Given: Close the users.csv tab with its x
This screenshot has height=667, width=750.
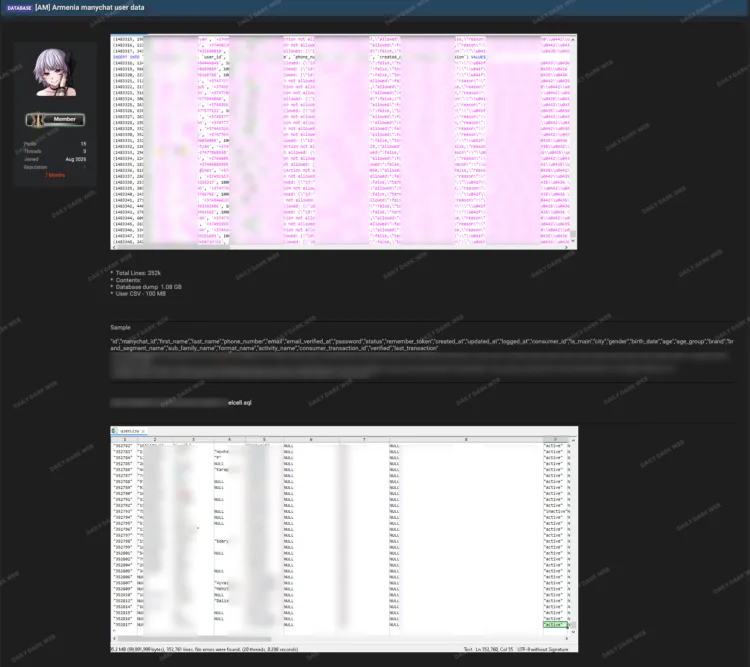Looking at the screenshot, I should (x=143, y=431).
